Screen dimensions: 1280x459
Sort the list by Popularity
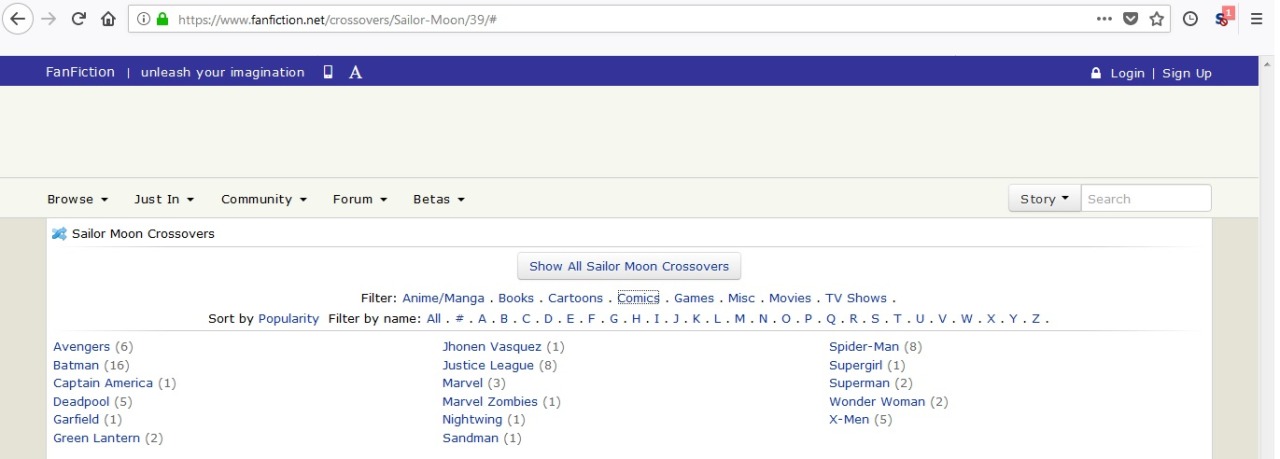point(288,319)
